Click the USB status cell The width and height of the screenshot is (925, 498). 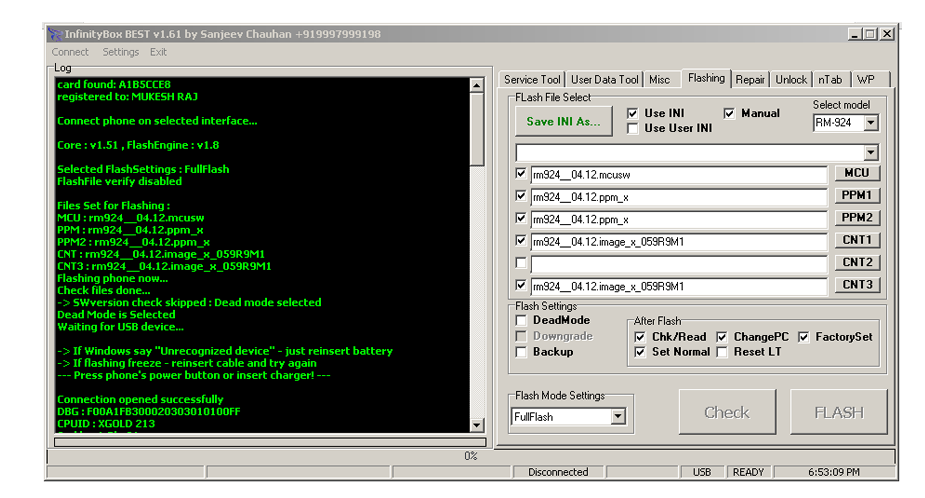click(x=701, y=472)
